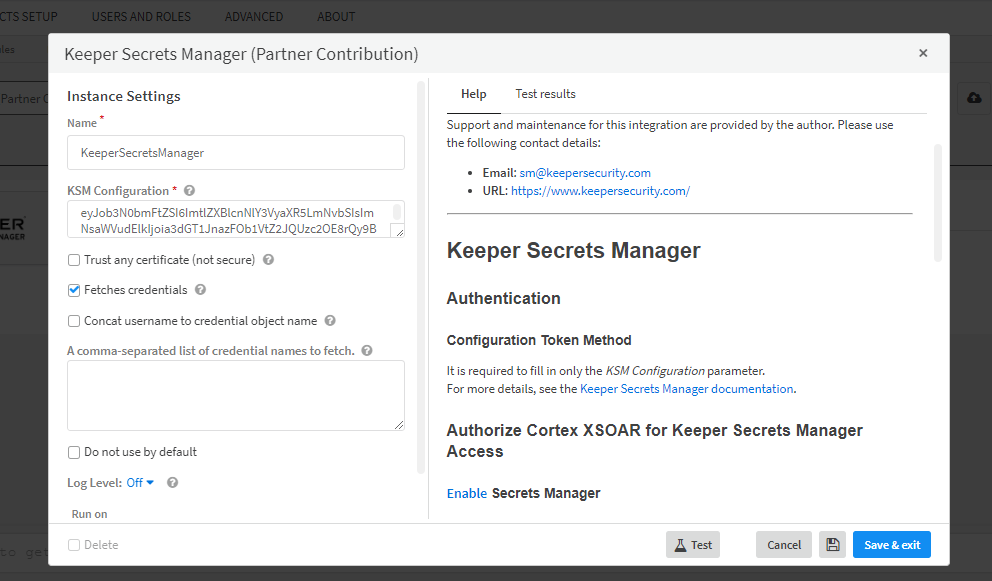Click Save & exit button
The height and width of the screenshot is (581, 992).
click(891, 545)
